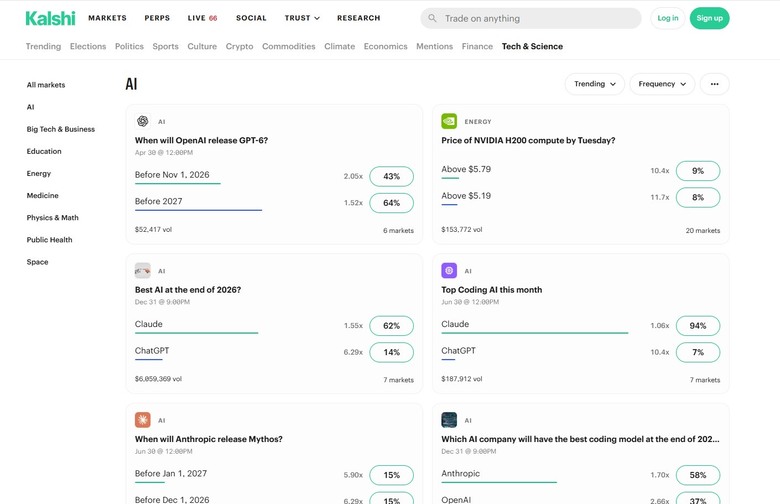The height and width of the screenshot is (504, 780).
Task: Click the dark icon on best coding model market
Action: tap(449, 420)
